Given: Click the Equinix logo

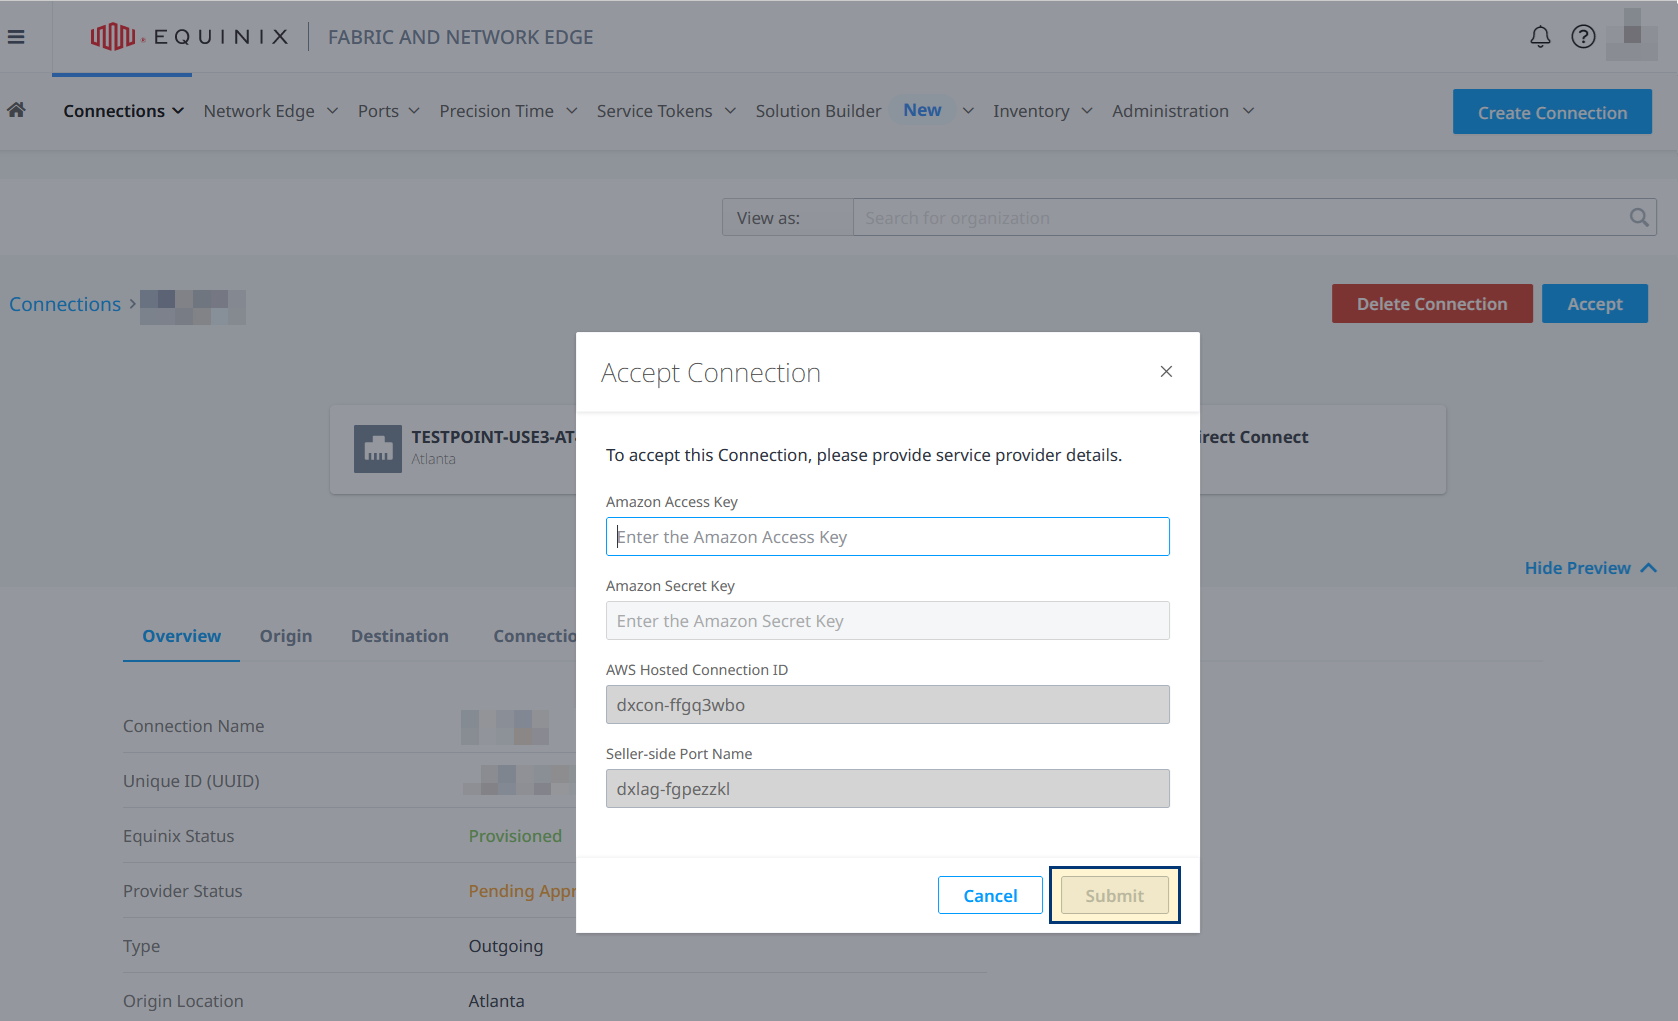Looking at the screenshot, I should tap(190, 37).
